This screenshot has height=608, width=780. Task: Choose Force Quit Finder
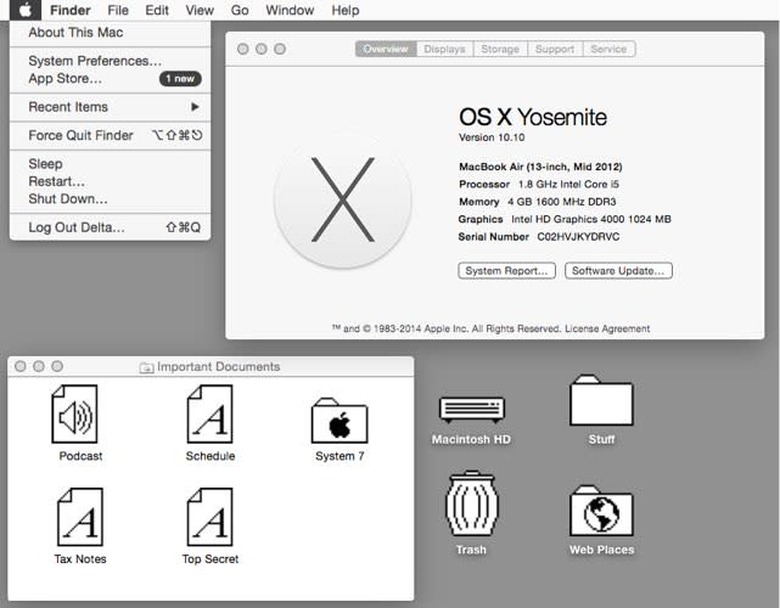(x=110, y=135)
